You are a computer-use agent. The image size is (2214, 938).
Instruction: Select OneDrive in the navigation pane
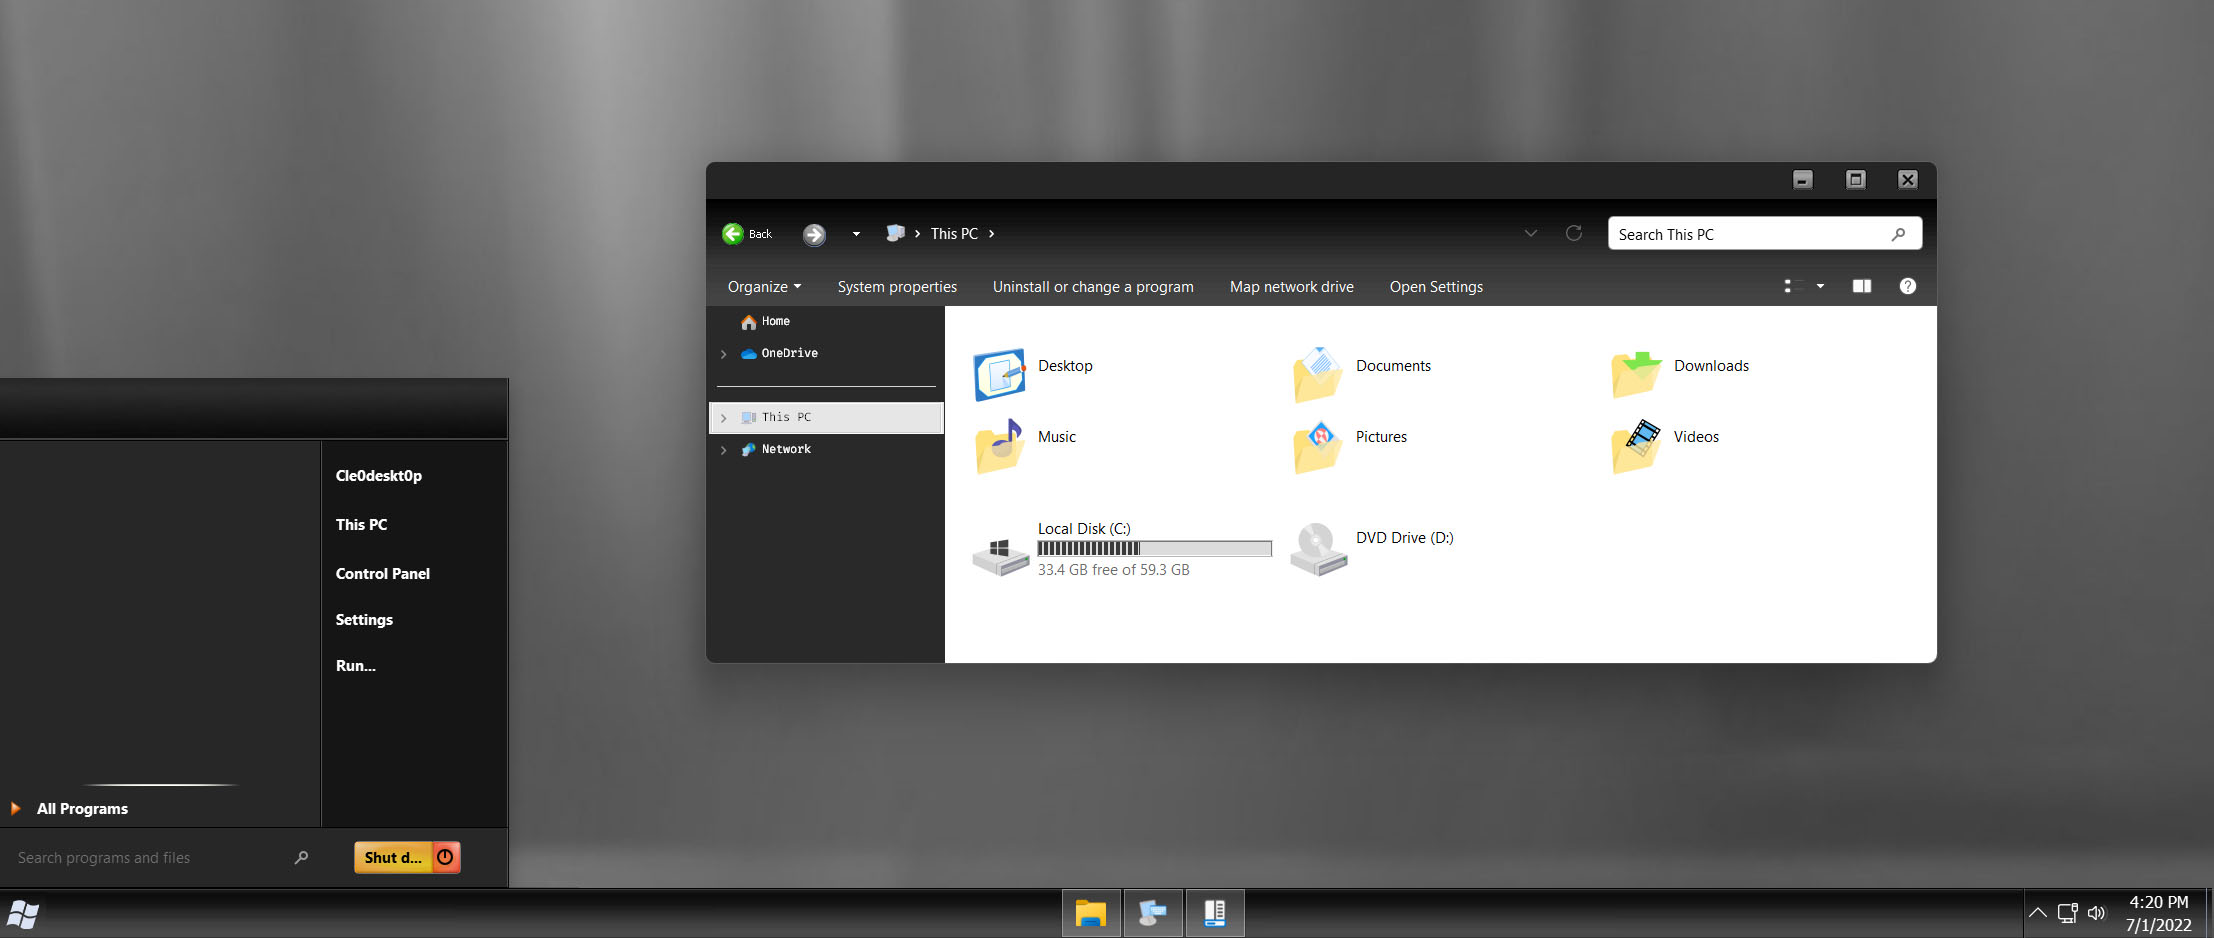[789, 353]
